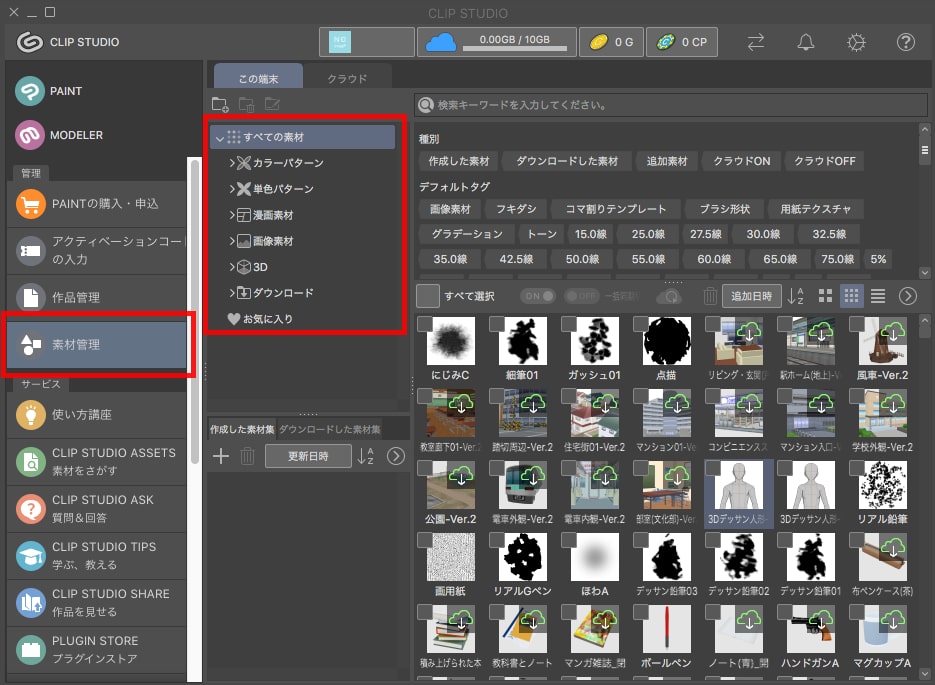Open the 追加日時 sort dropdown
935x685 pixels.
point(751,296)
